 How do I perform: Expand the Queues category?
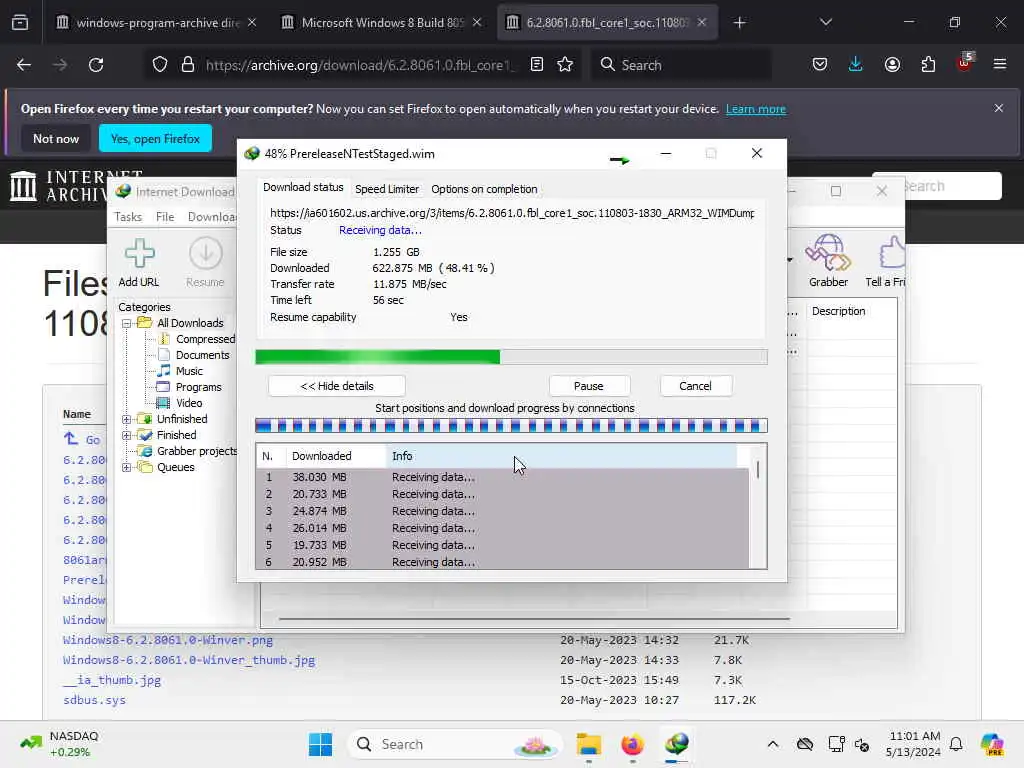(x=127, y=468)
